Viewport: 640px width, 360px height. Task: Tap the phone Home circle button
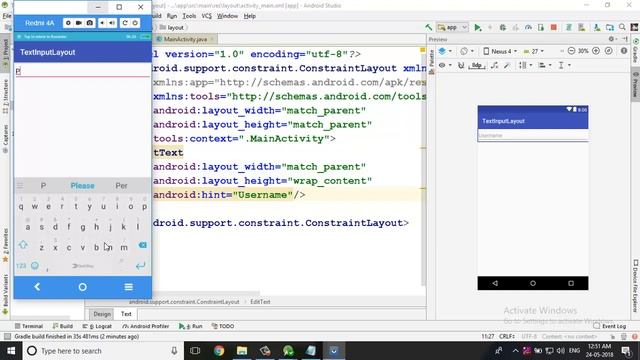click(x=82, y=287)
